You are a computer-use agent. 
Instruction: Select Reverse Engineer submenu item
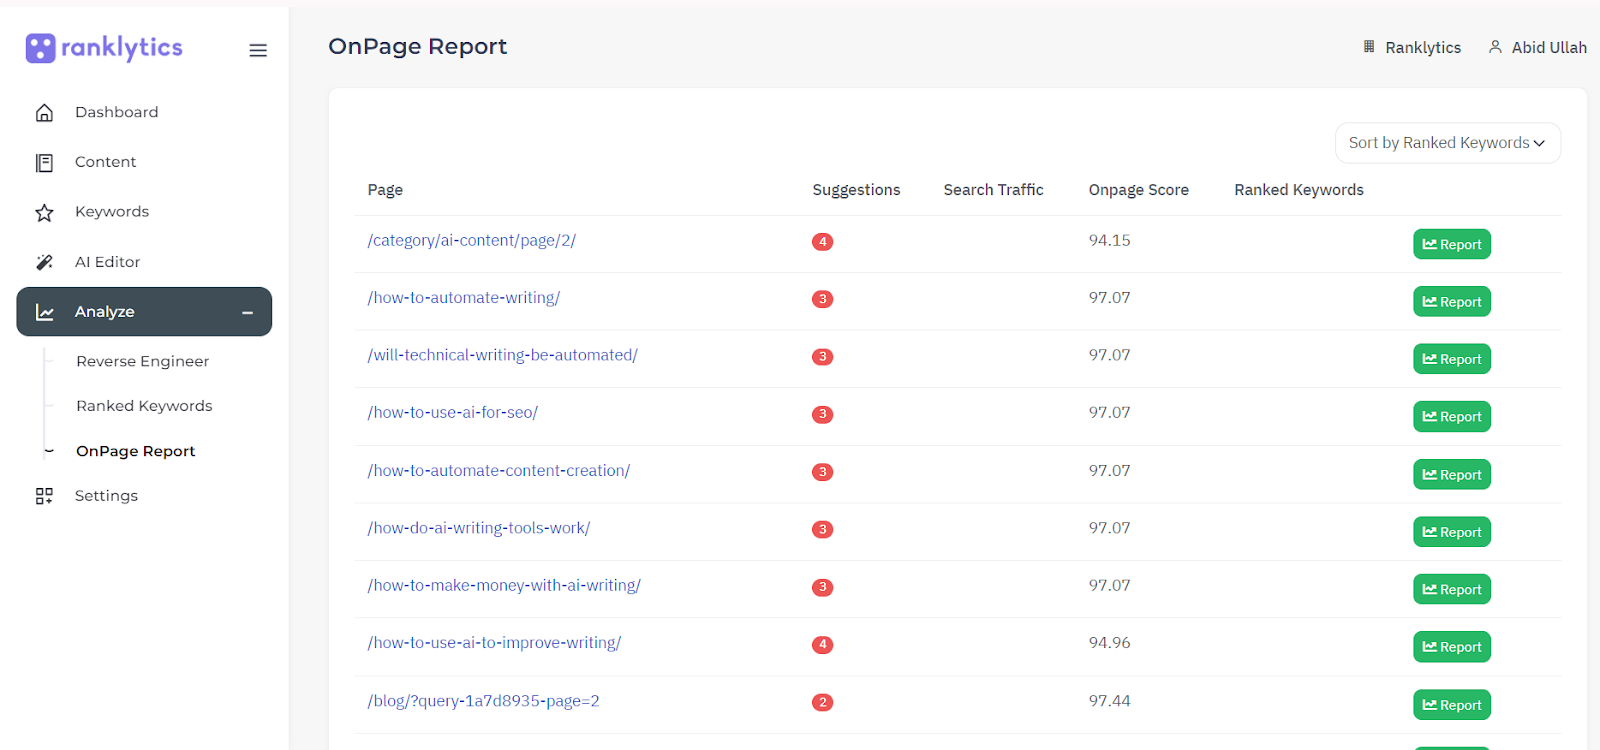point(143,361)
